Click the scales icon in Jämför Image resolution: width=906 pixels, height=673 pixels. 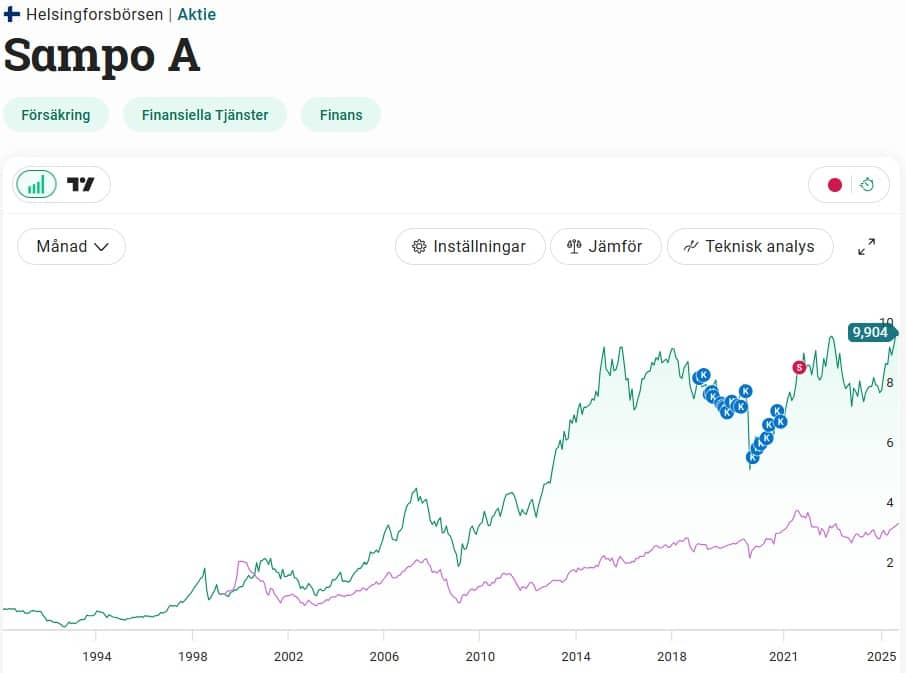pos(574,246)
